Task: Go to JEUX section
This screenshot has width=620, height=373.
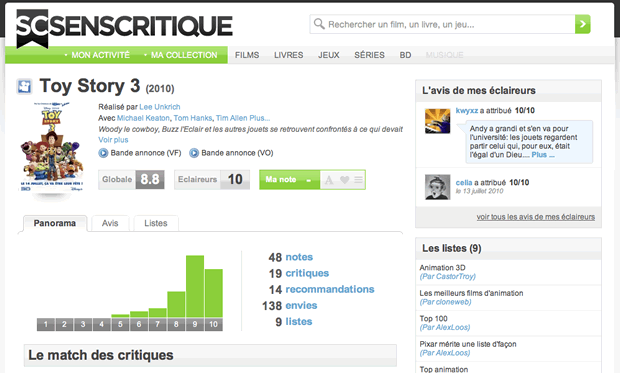Action: tap(329, 55)
